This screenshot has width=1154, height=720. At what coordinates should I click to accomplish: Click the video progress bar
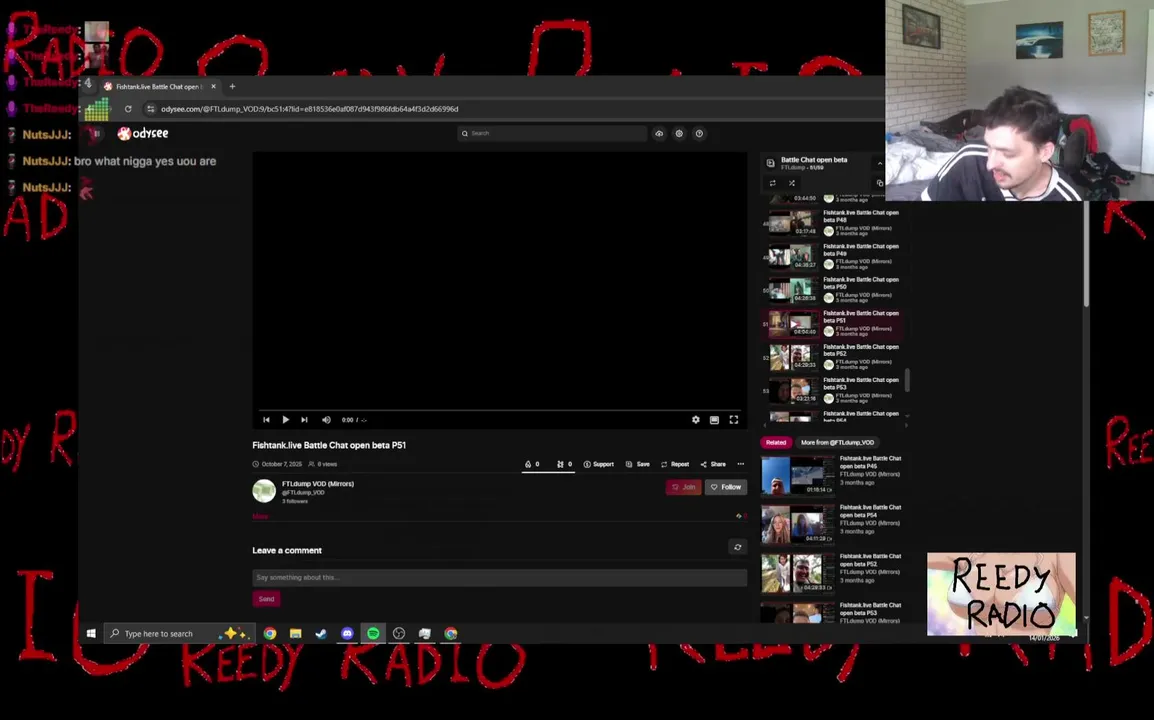click(500, 410)
